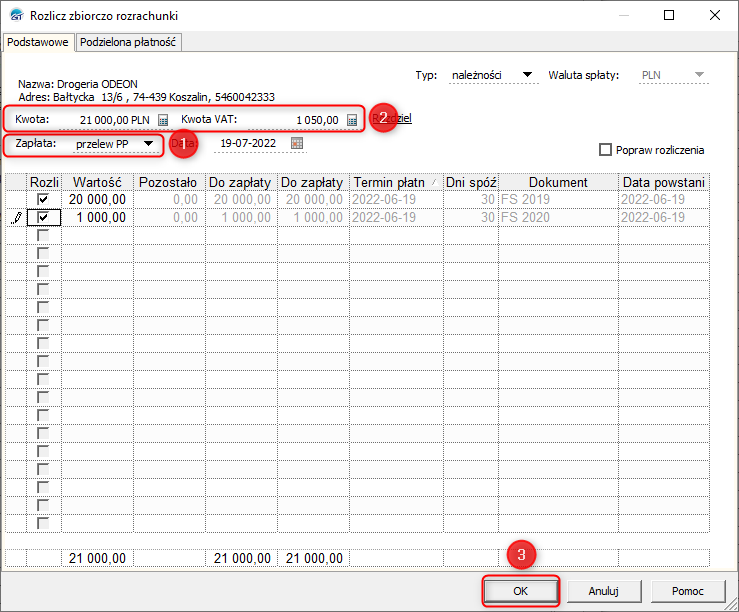Enable the Popraw rozliczenia checkbox
This screenshot has width=739, height=612.
pyautogui.click(x=605, y=150)
